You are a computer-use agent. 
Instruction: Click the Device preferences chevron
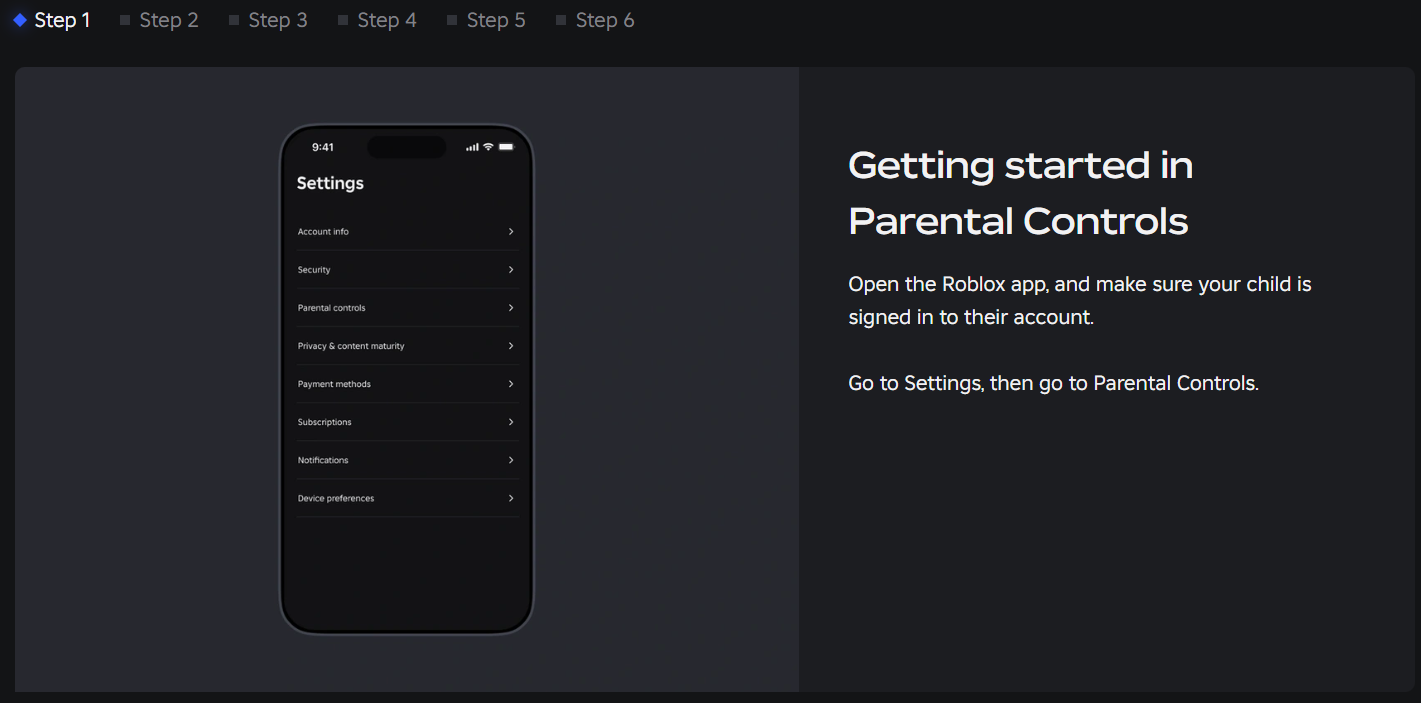pos(511,498)
